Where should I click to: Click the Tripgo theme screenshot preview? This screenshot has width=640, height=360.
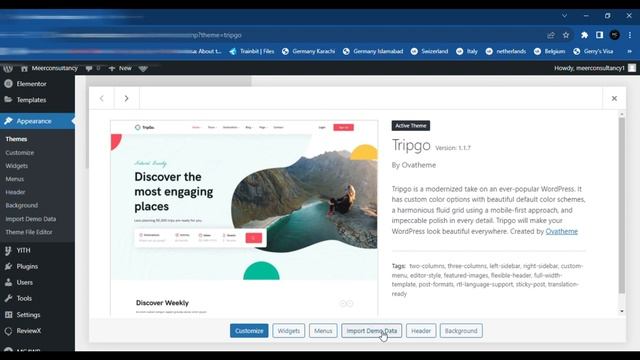click(244, 217)
